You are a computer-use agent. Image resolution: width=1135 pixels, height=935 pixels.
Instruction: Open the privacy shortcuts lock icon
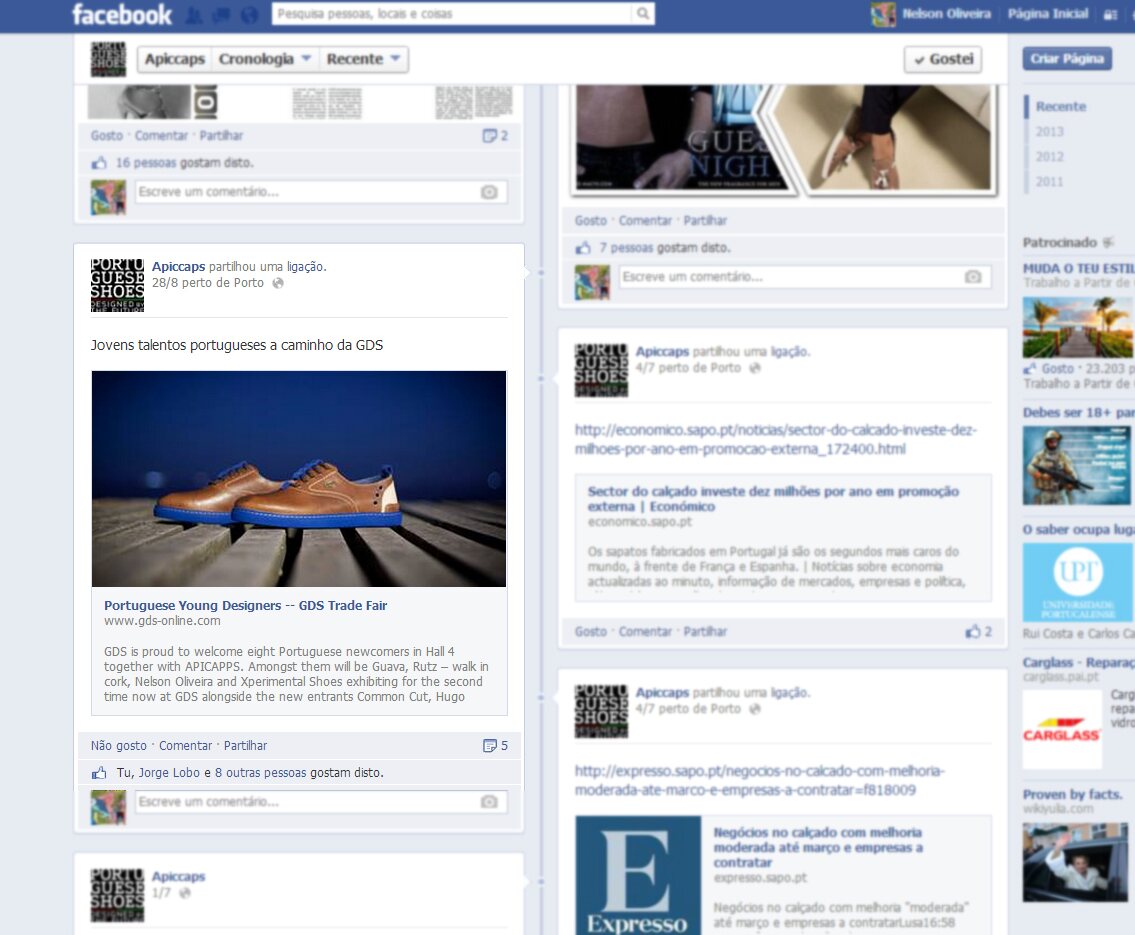[1110, 14]
